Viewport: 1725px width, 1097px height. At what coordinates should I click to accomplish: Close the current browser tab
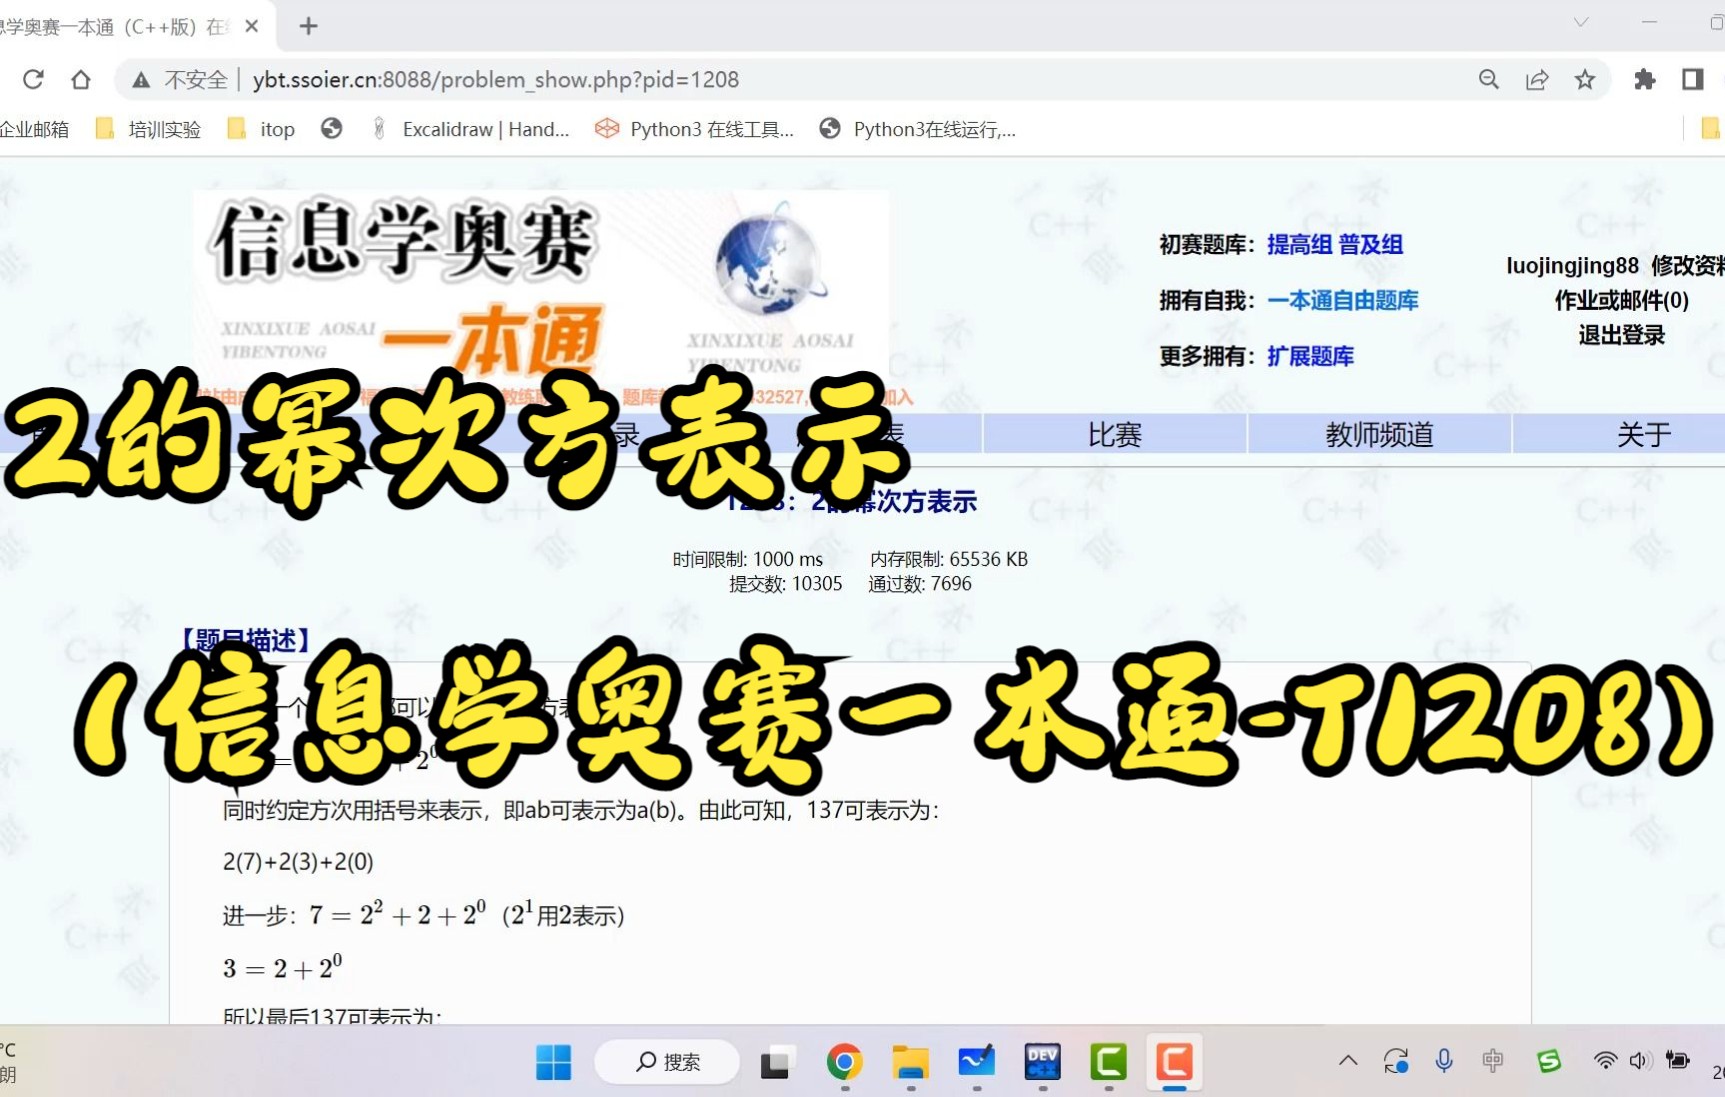click(x=252, y=26)
